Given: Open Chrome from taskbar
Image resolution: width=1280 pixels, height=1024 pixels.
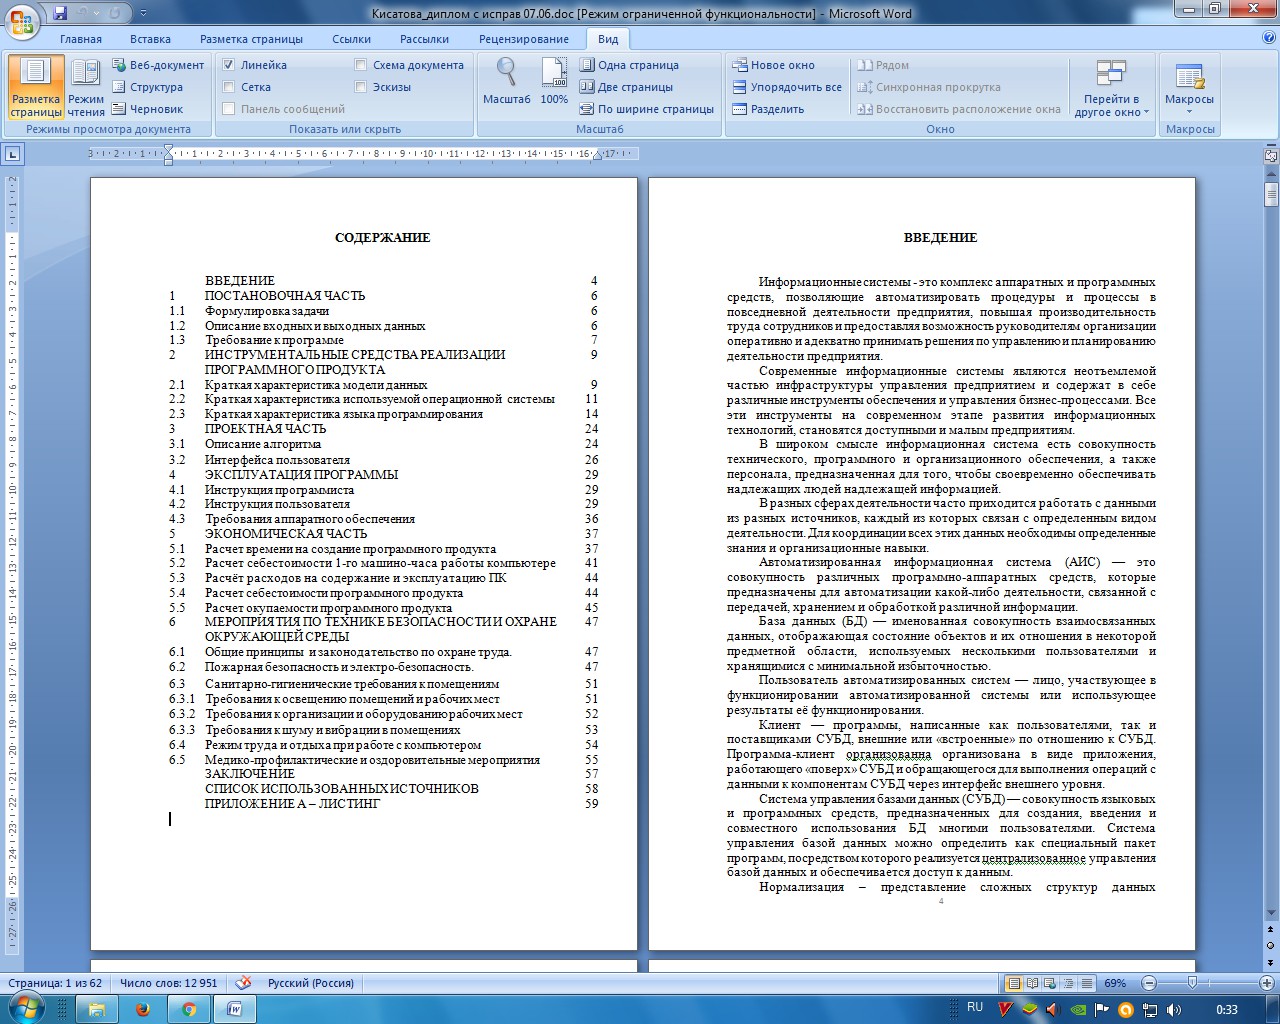Looking at the screenshot, I should click(188, 1009).
